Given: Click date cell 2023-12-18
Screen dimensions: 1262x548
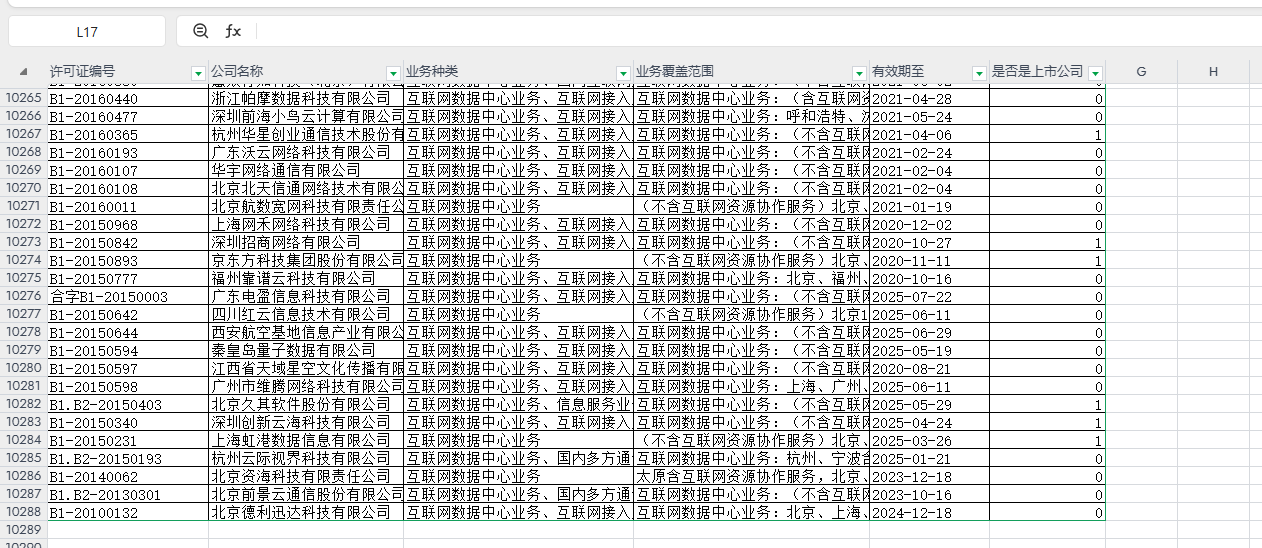Looking at the screenshot, I should 929,477.
